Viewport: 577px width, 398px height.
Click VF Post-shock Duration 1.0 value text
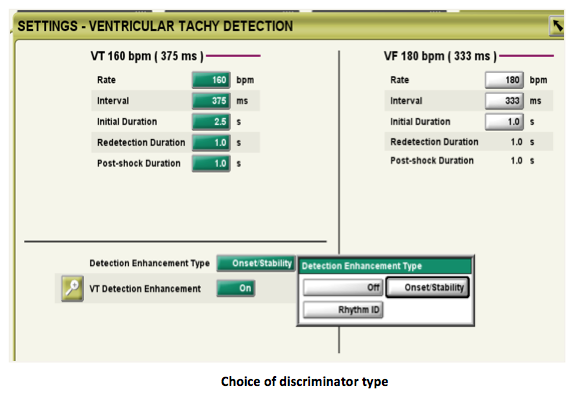(517, 161)
